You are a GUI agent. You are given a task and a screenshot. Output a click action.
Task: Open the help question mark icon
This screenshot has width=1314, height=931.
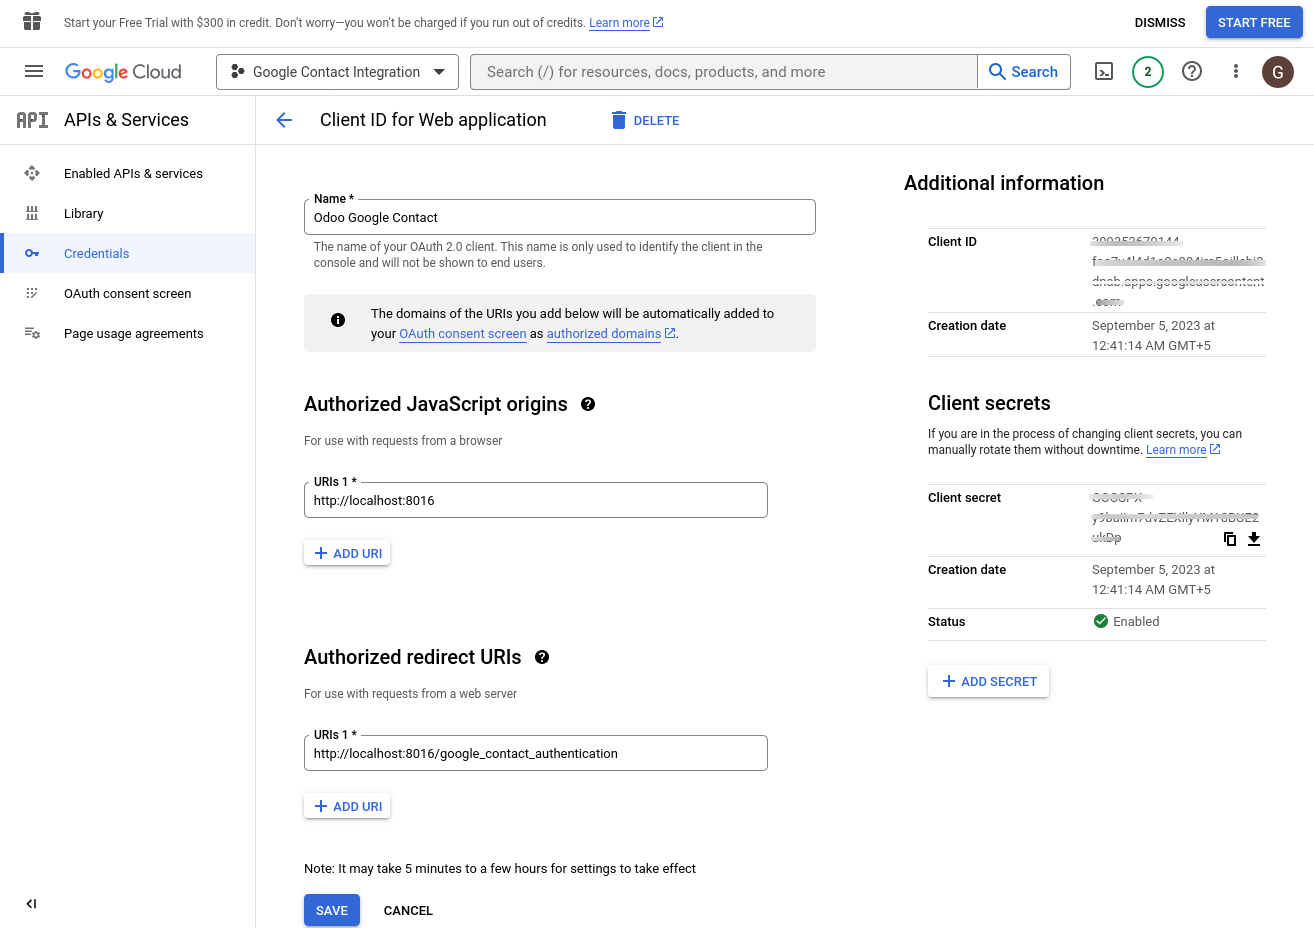pos(1192,72)
